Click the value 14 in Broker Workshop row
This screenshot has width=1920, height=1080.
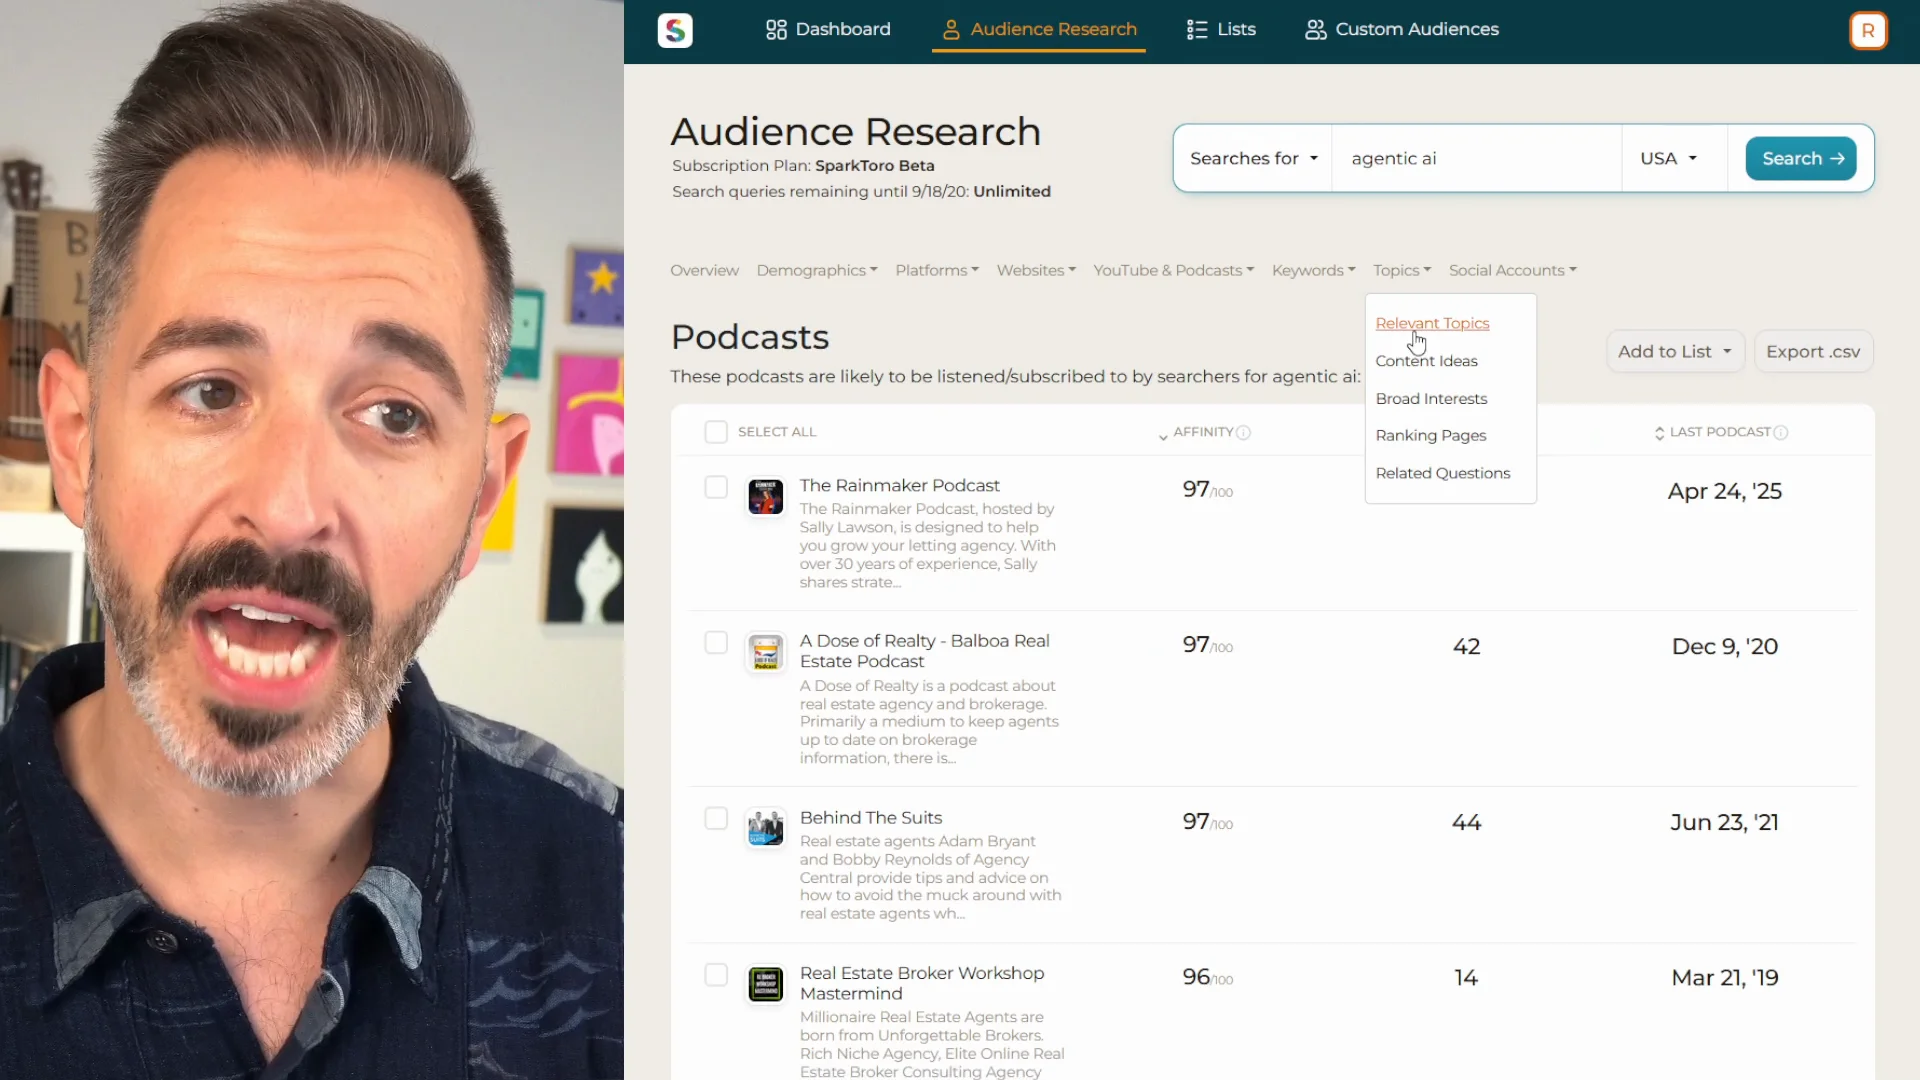click(1466, 977)
